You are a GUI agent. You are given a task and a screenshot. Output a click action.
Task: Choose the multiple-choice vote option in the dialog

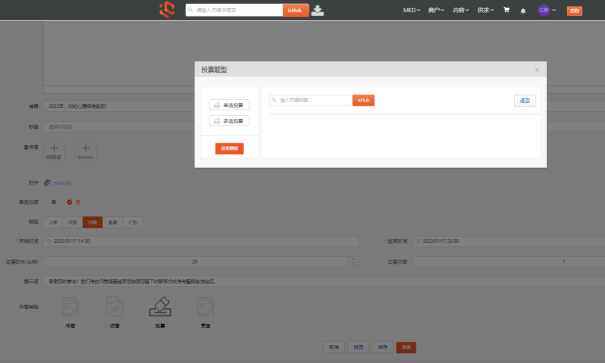point(229,121)
